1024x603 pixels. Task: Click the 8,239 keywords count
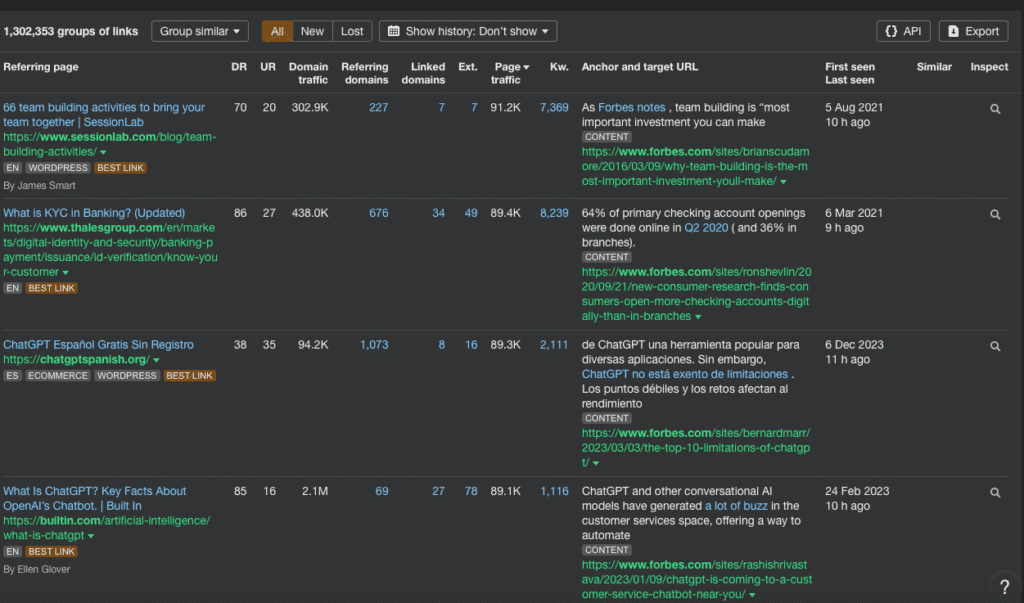point(553,213)
